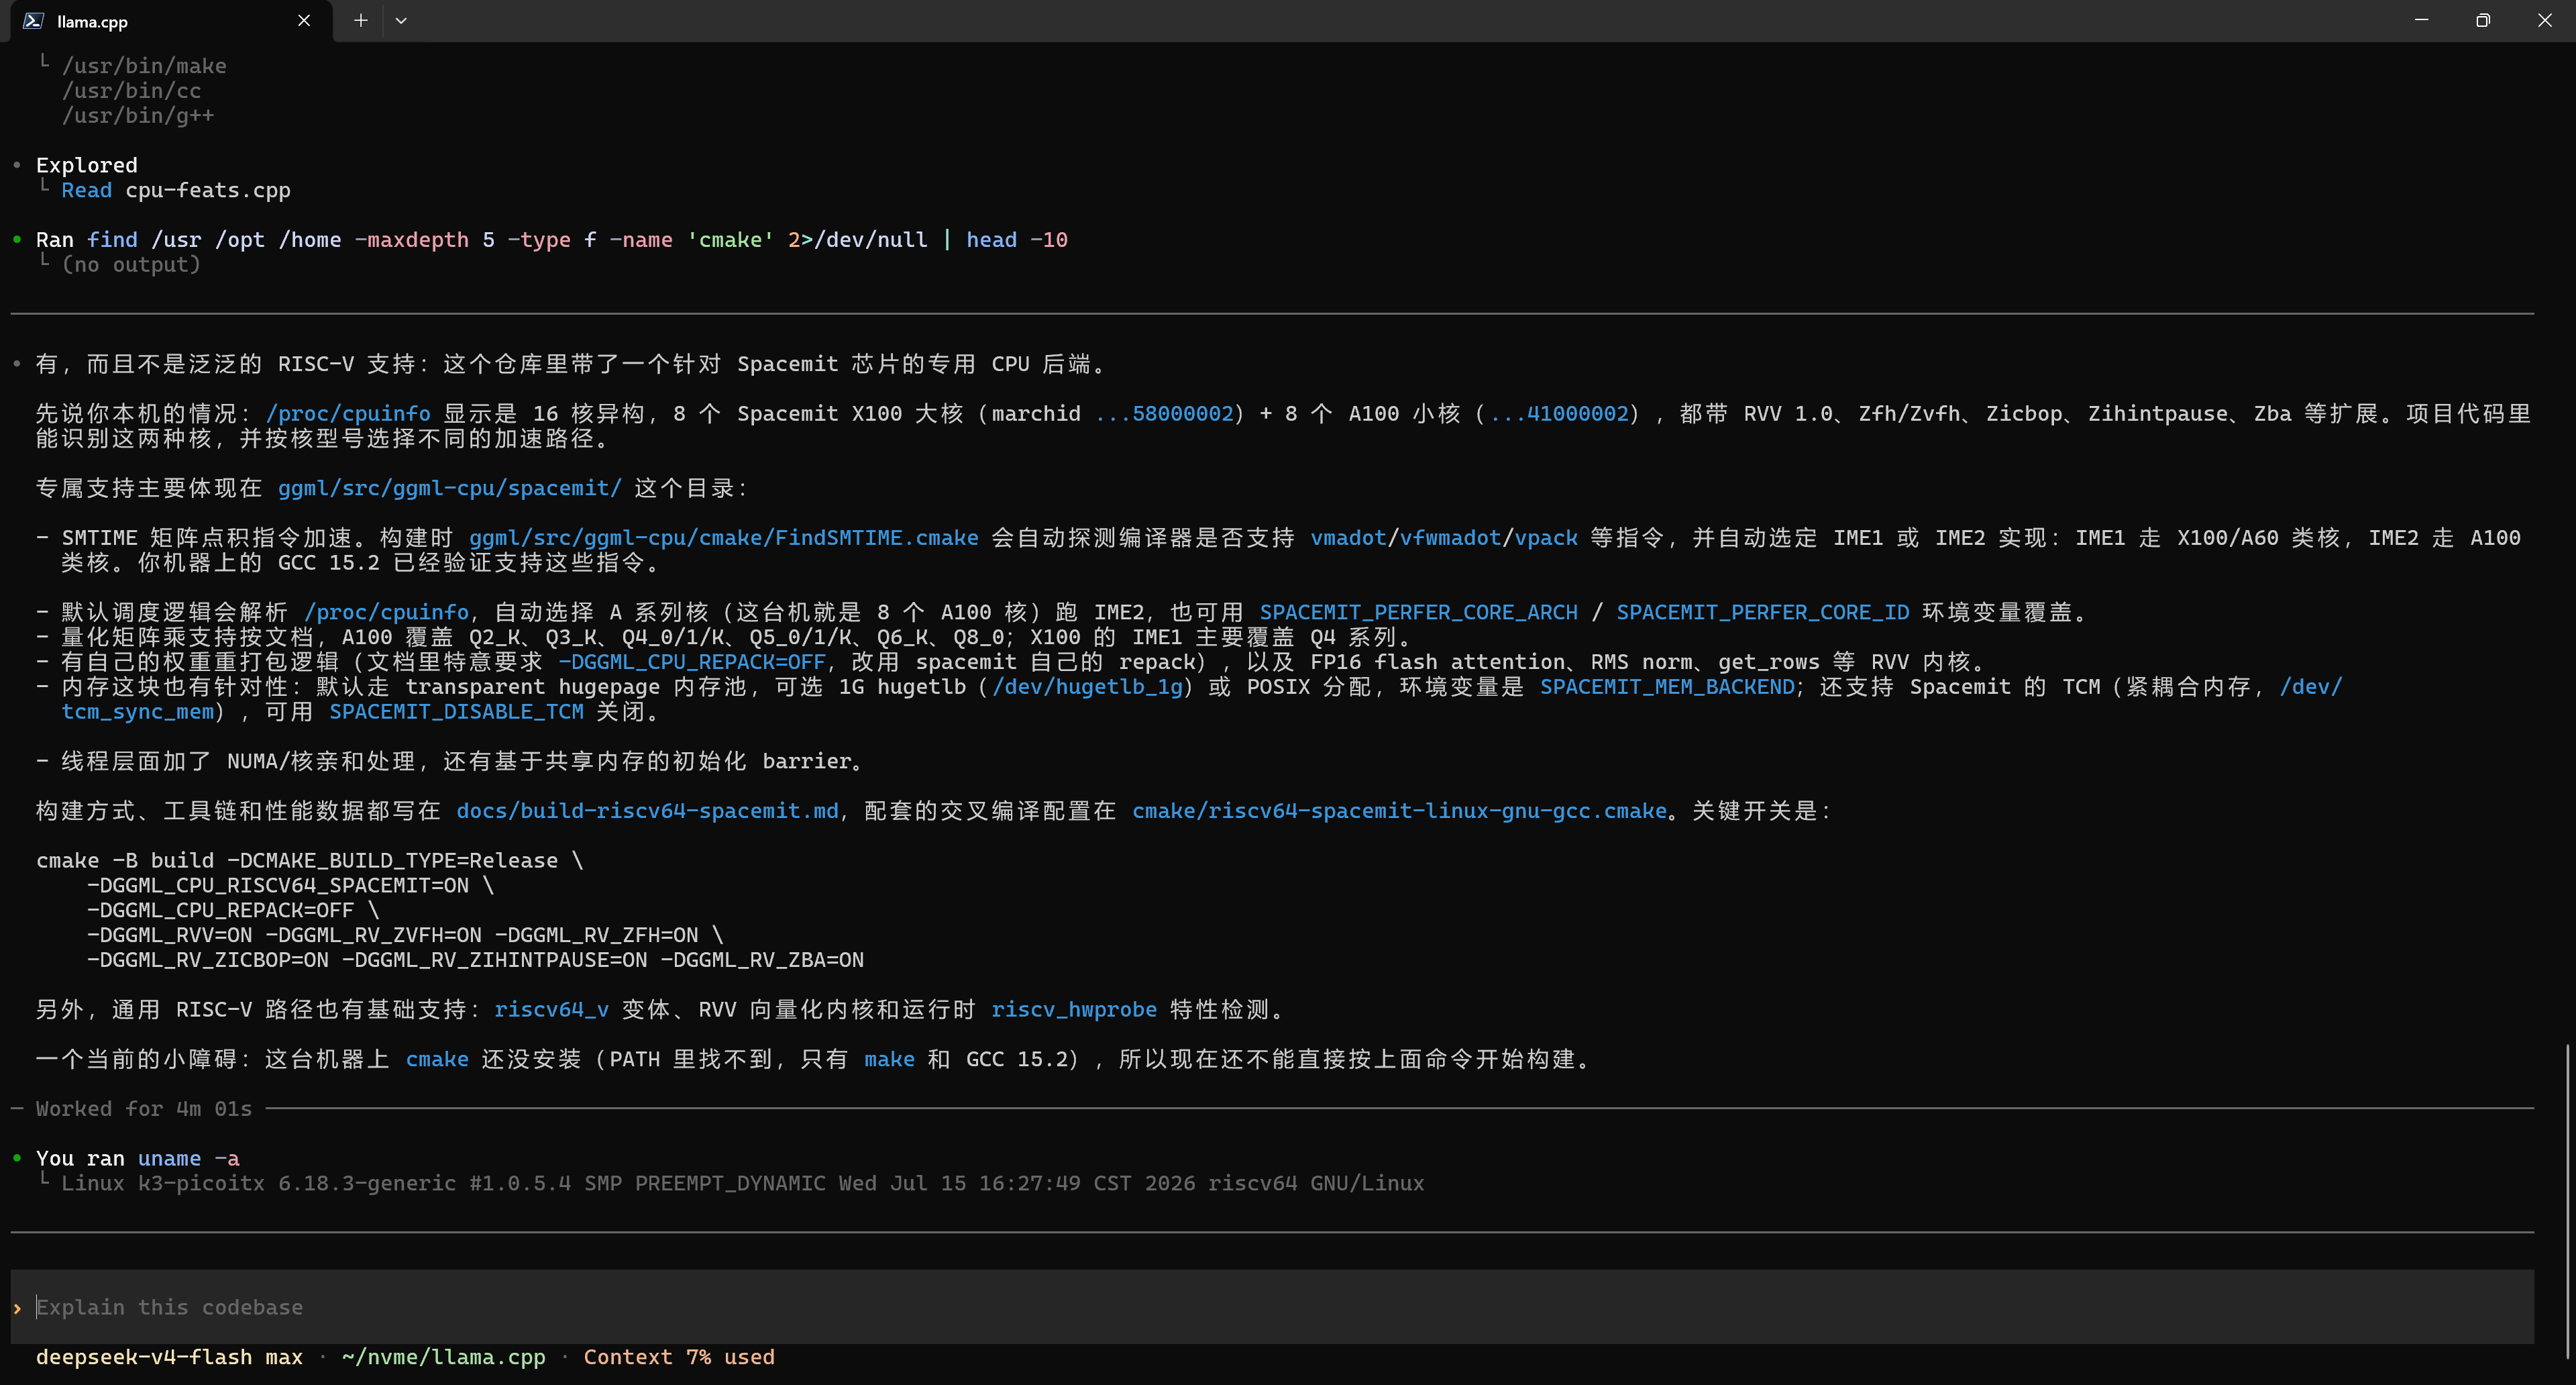Click the riscv64_v variant text
Image resolution: width=2576 pixels, height=1385 pixels.
[x=551, y=1010]
